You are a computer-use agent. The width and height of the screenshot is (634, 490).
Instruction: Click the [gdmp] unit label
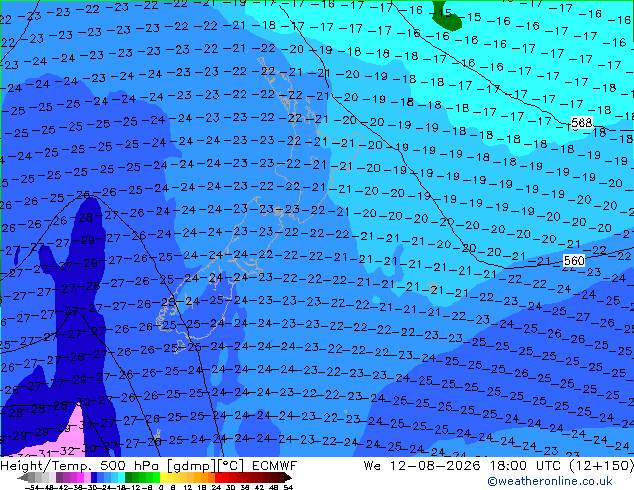click(192, 466)
